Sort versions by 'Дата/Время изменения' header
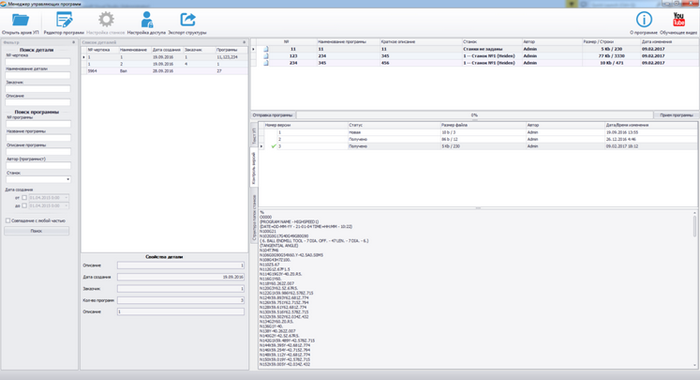The image size is (700, 380). [650, 125]
